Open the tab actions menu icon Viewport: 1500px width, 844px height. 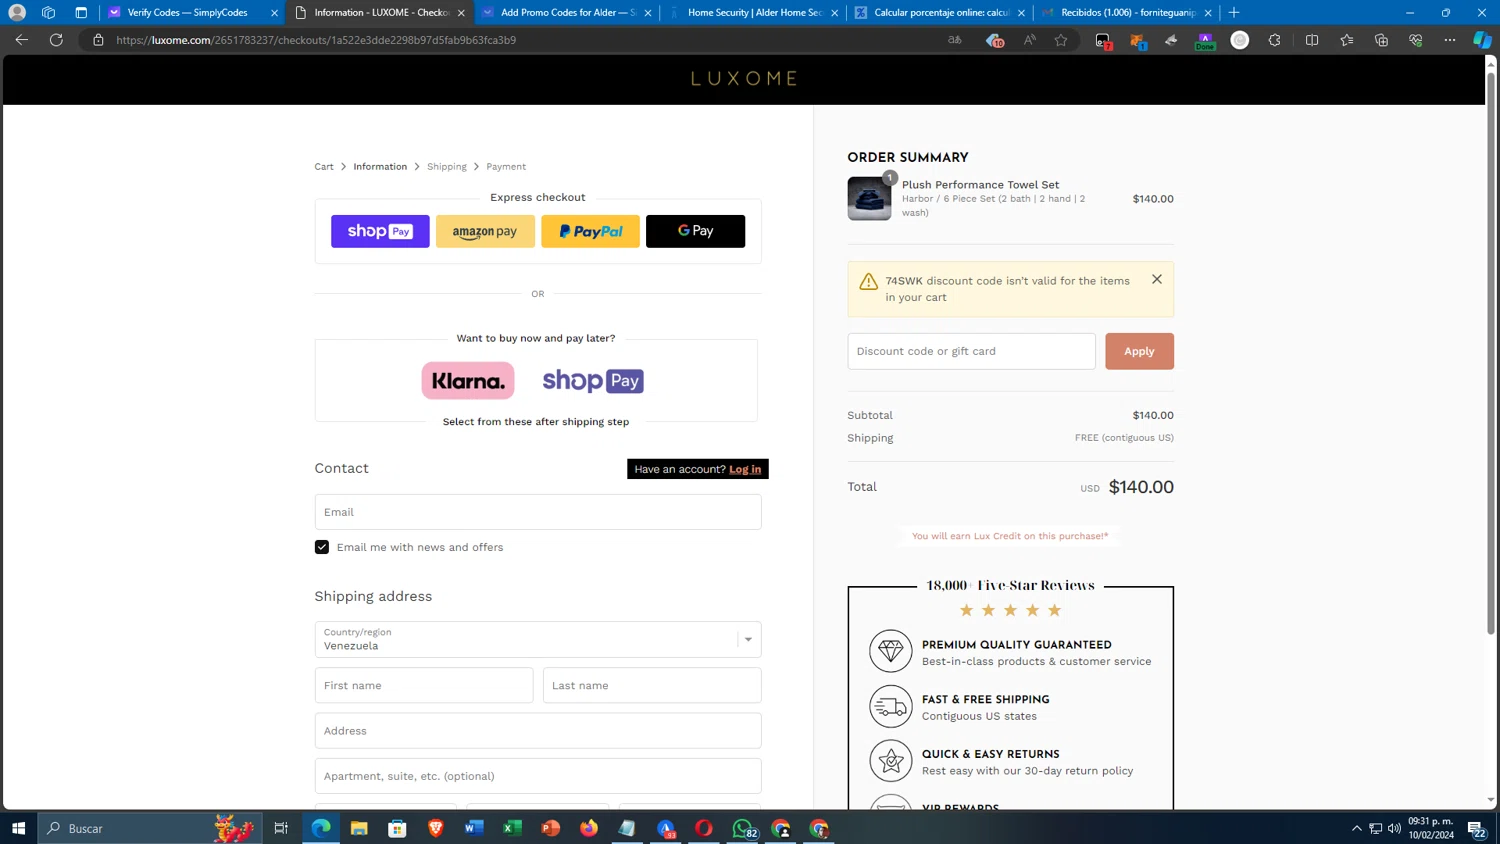click(x=81, y=13)
